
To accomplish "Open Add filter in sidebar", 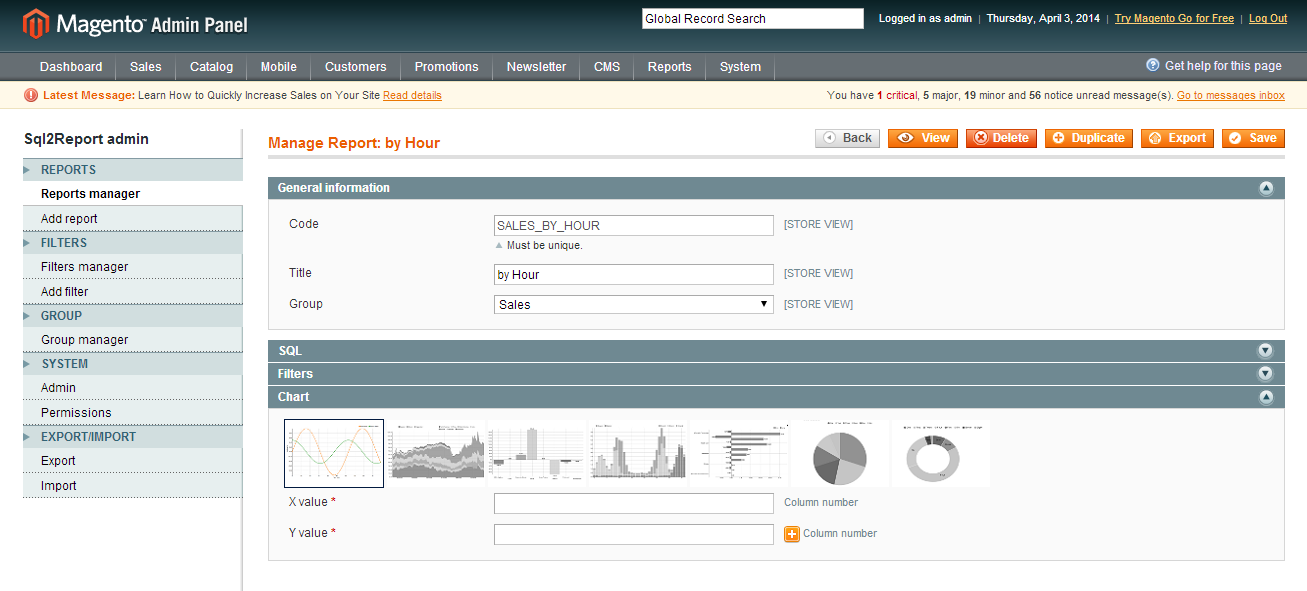I will [133, 292].
